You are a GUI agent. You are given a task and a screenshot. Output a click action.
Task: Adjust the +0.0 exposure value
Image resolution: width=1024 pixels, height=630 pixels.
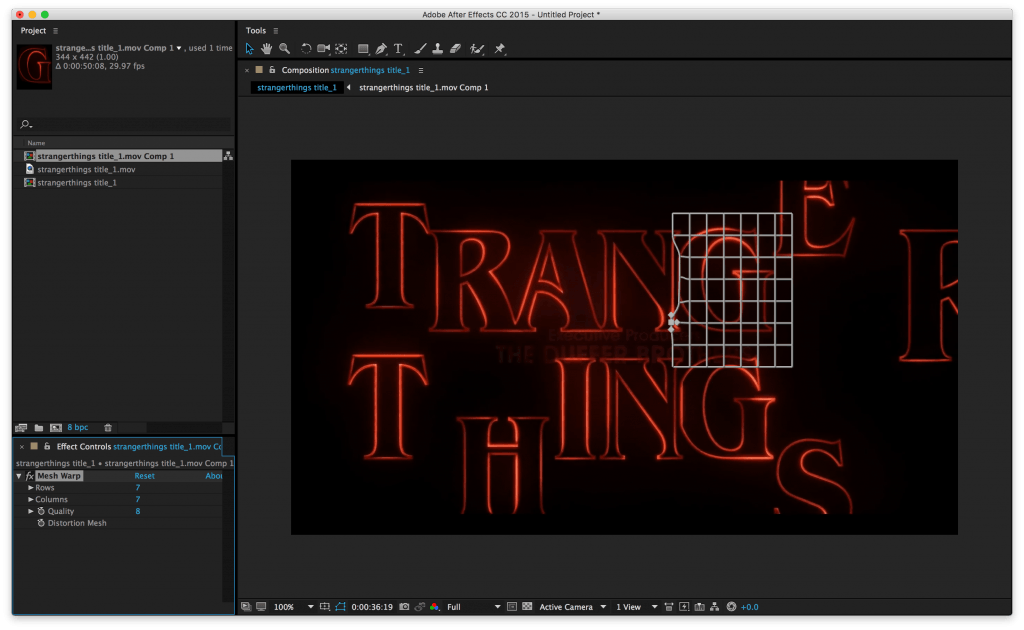(x=749, y=607)
